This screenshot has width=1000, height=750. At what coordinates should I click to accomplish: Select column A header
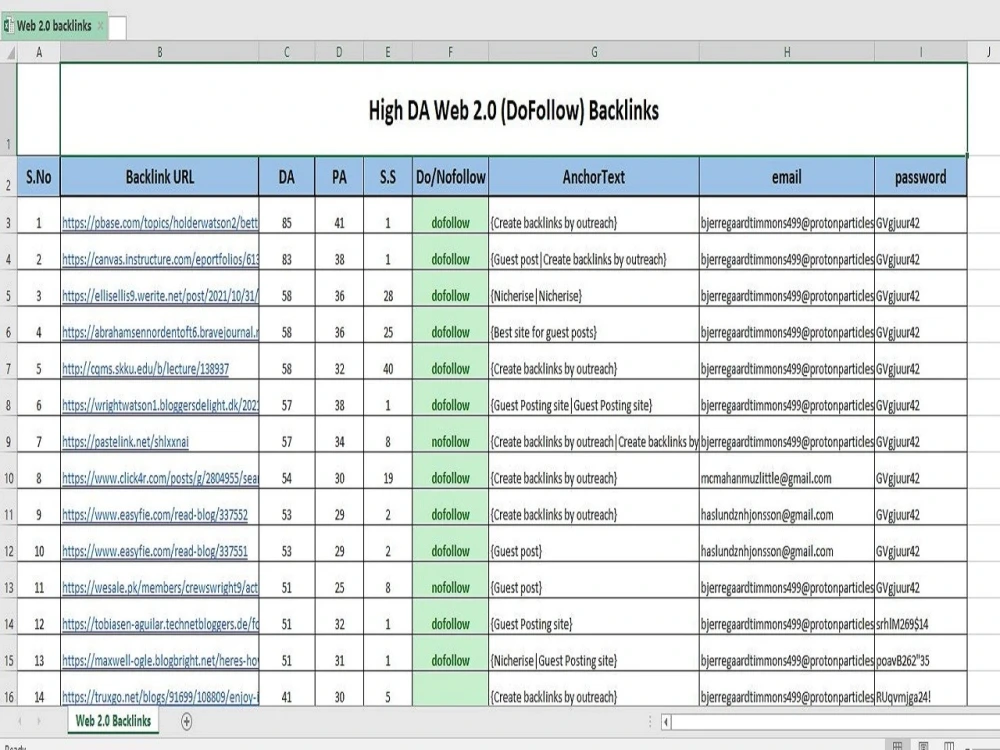[x=39, y=52]
